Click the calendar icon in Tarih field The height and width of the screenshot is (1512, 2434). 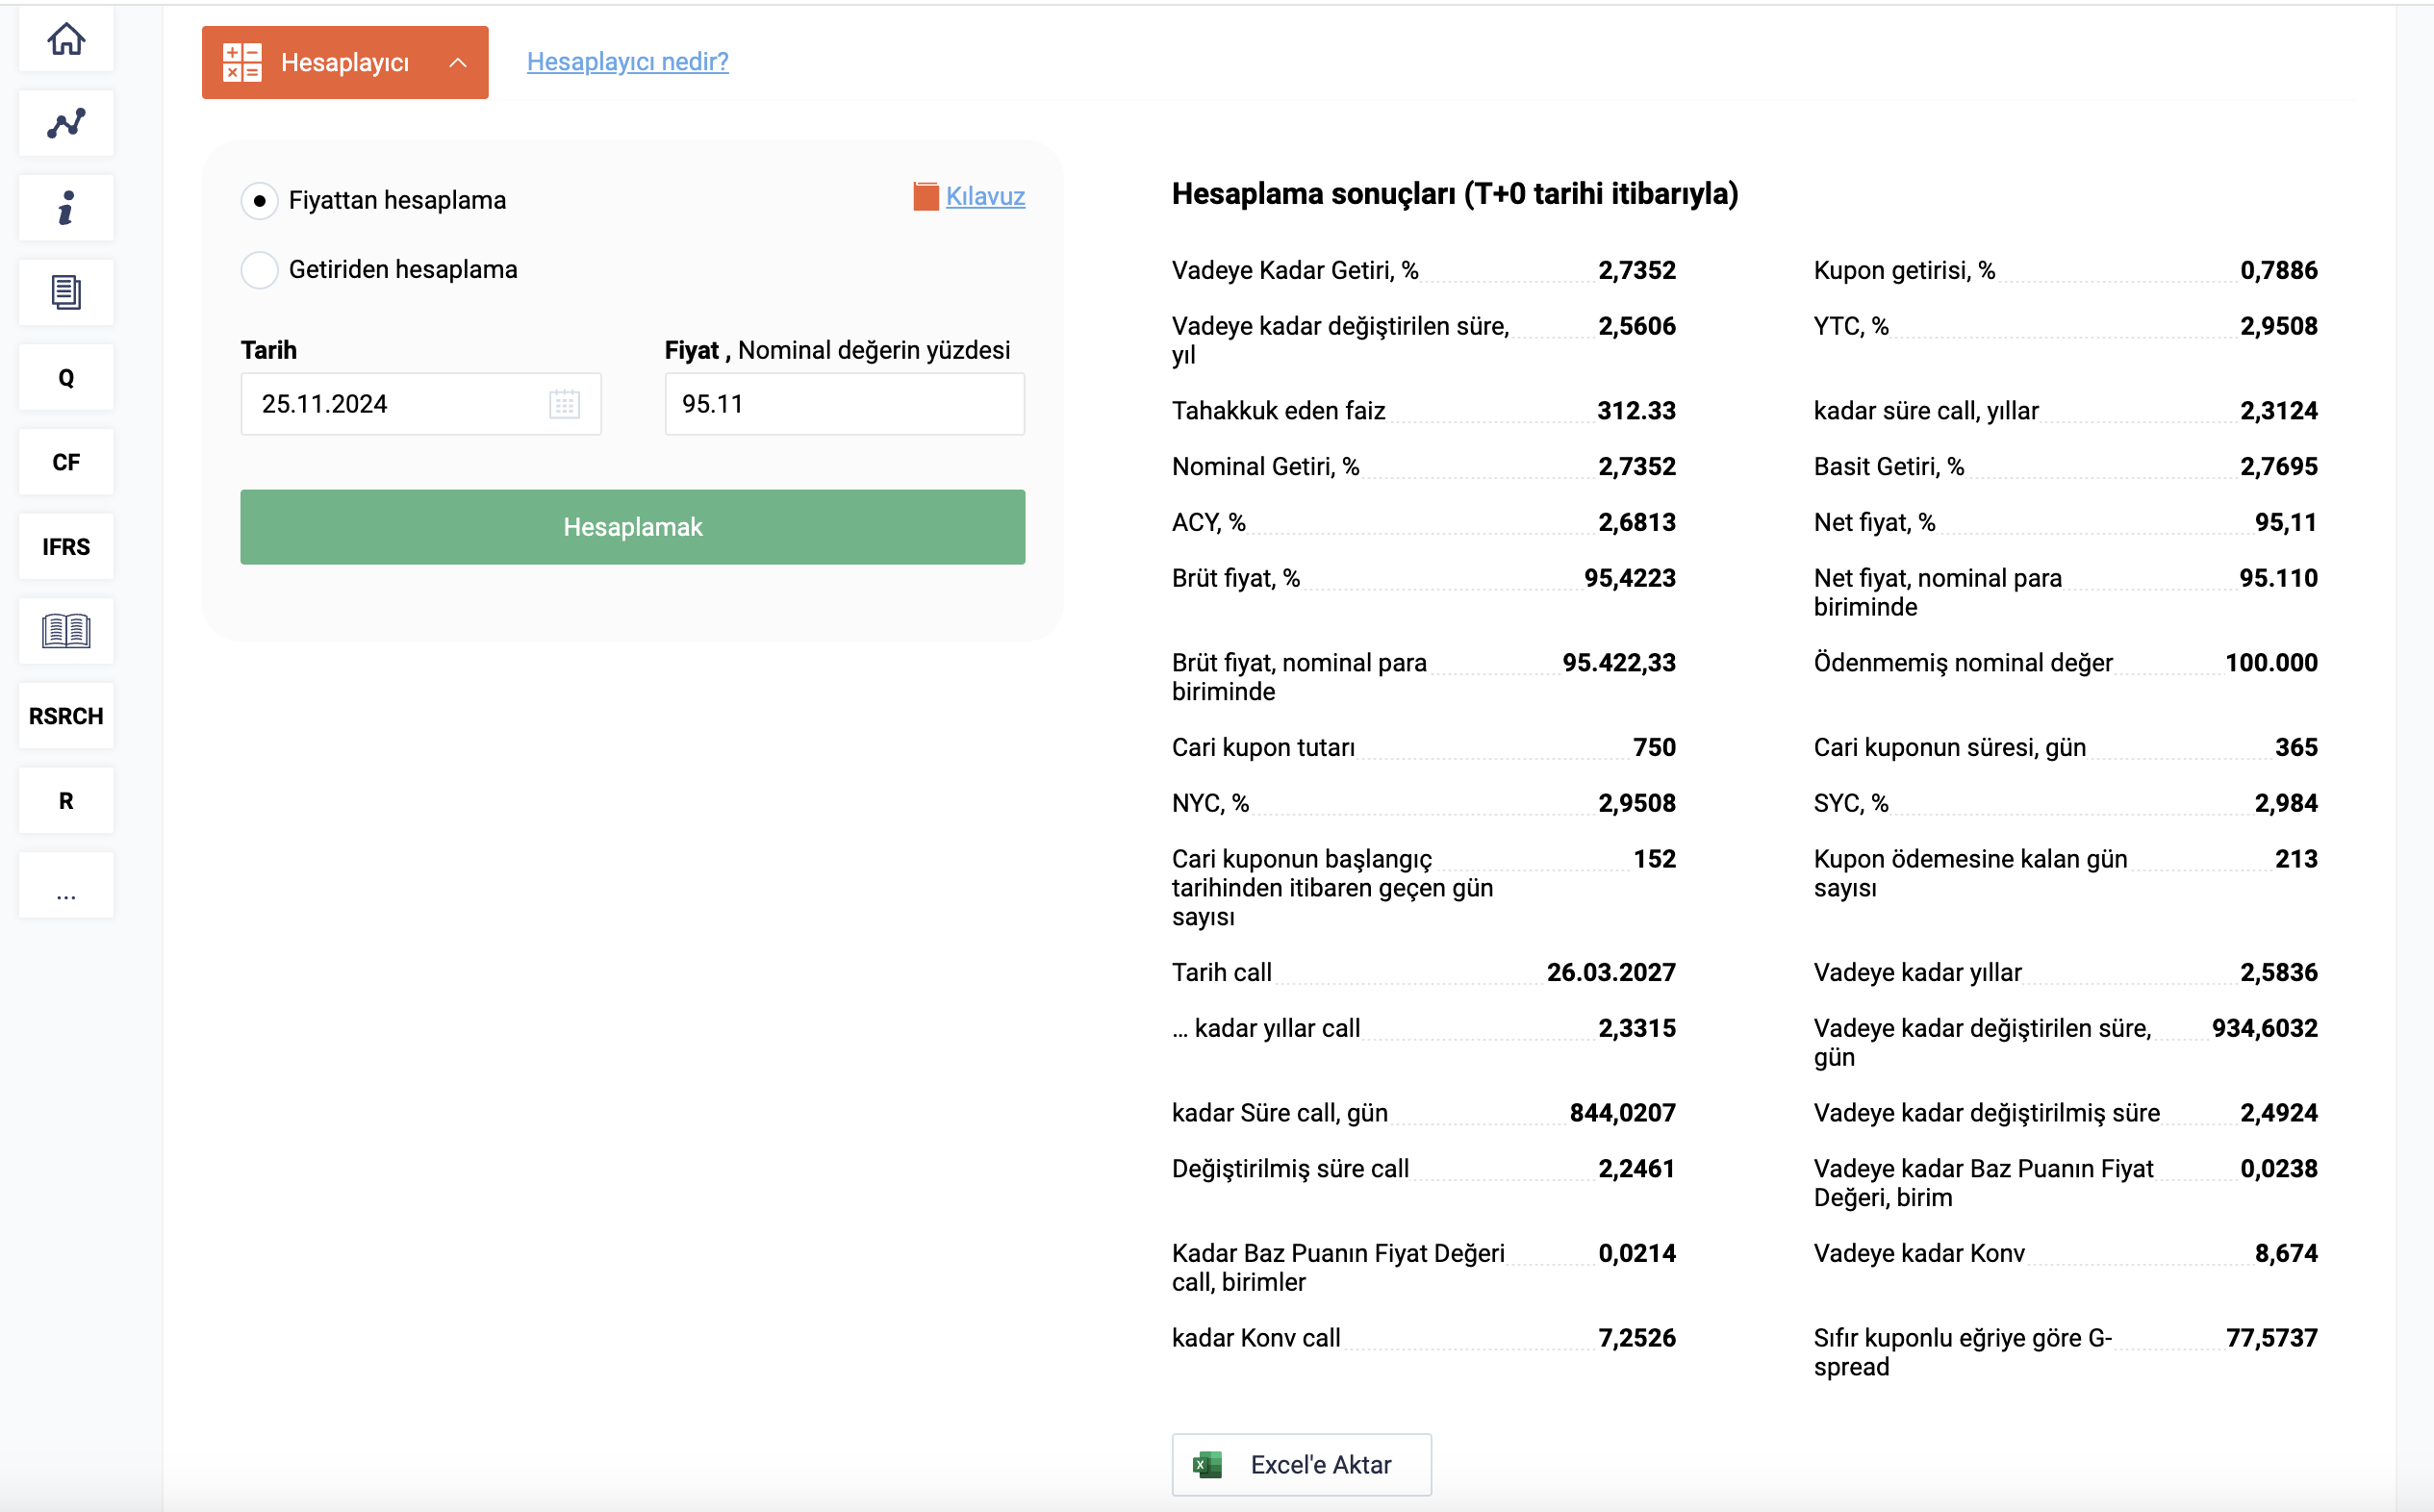coord(564,404)
